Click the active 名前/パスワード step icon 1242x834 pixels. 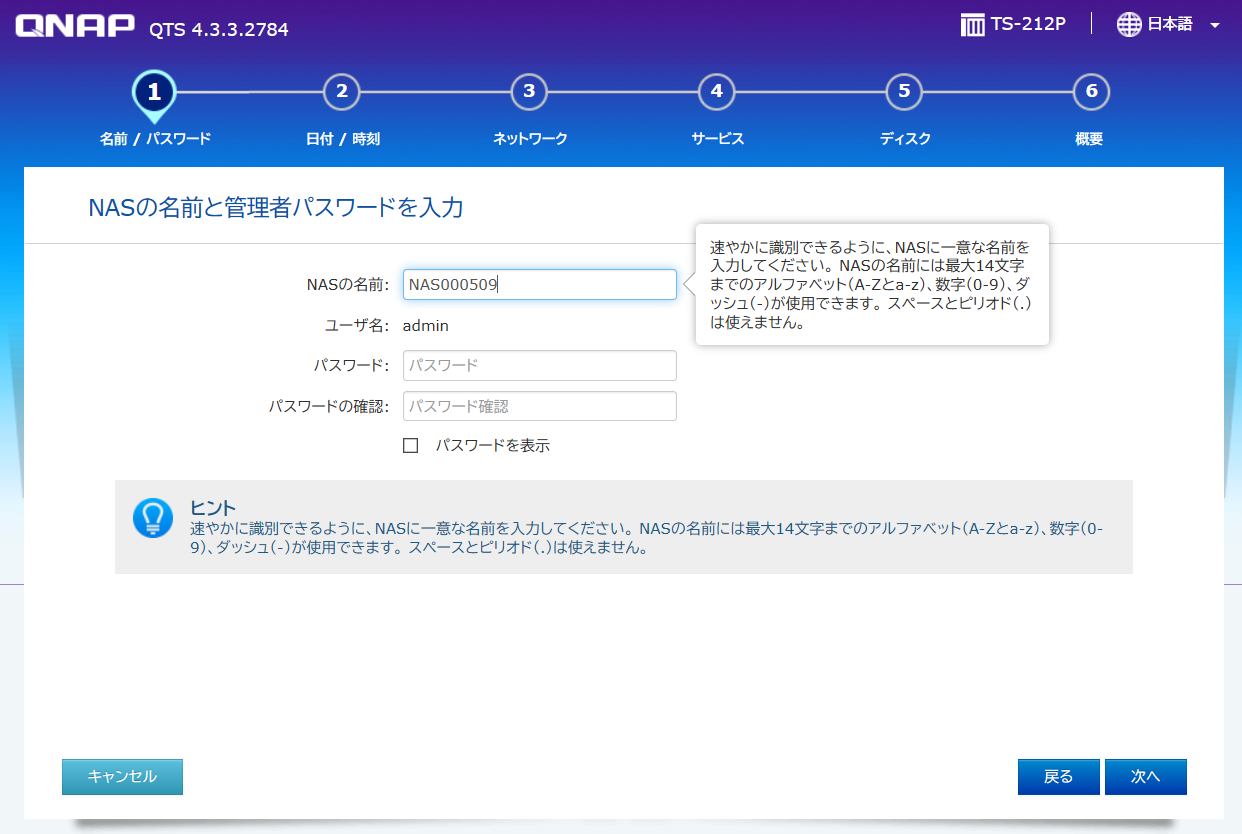pos(155,91)
